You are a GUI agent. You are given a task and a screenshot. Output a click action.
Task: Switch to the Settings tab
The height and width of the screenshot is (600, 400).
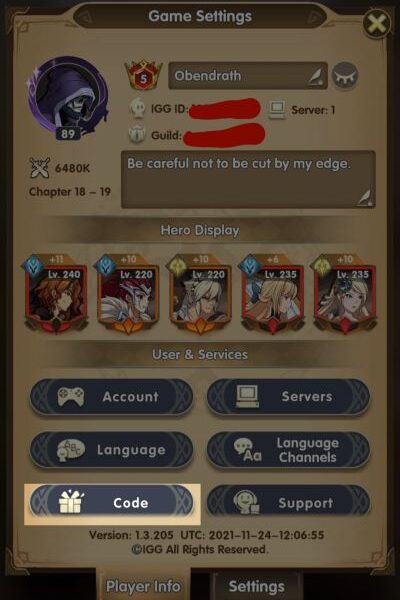coord(256,586)
